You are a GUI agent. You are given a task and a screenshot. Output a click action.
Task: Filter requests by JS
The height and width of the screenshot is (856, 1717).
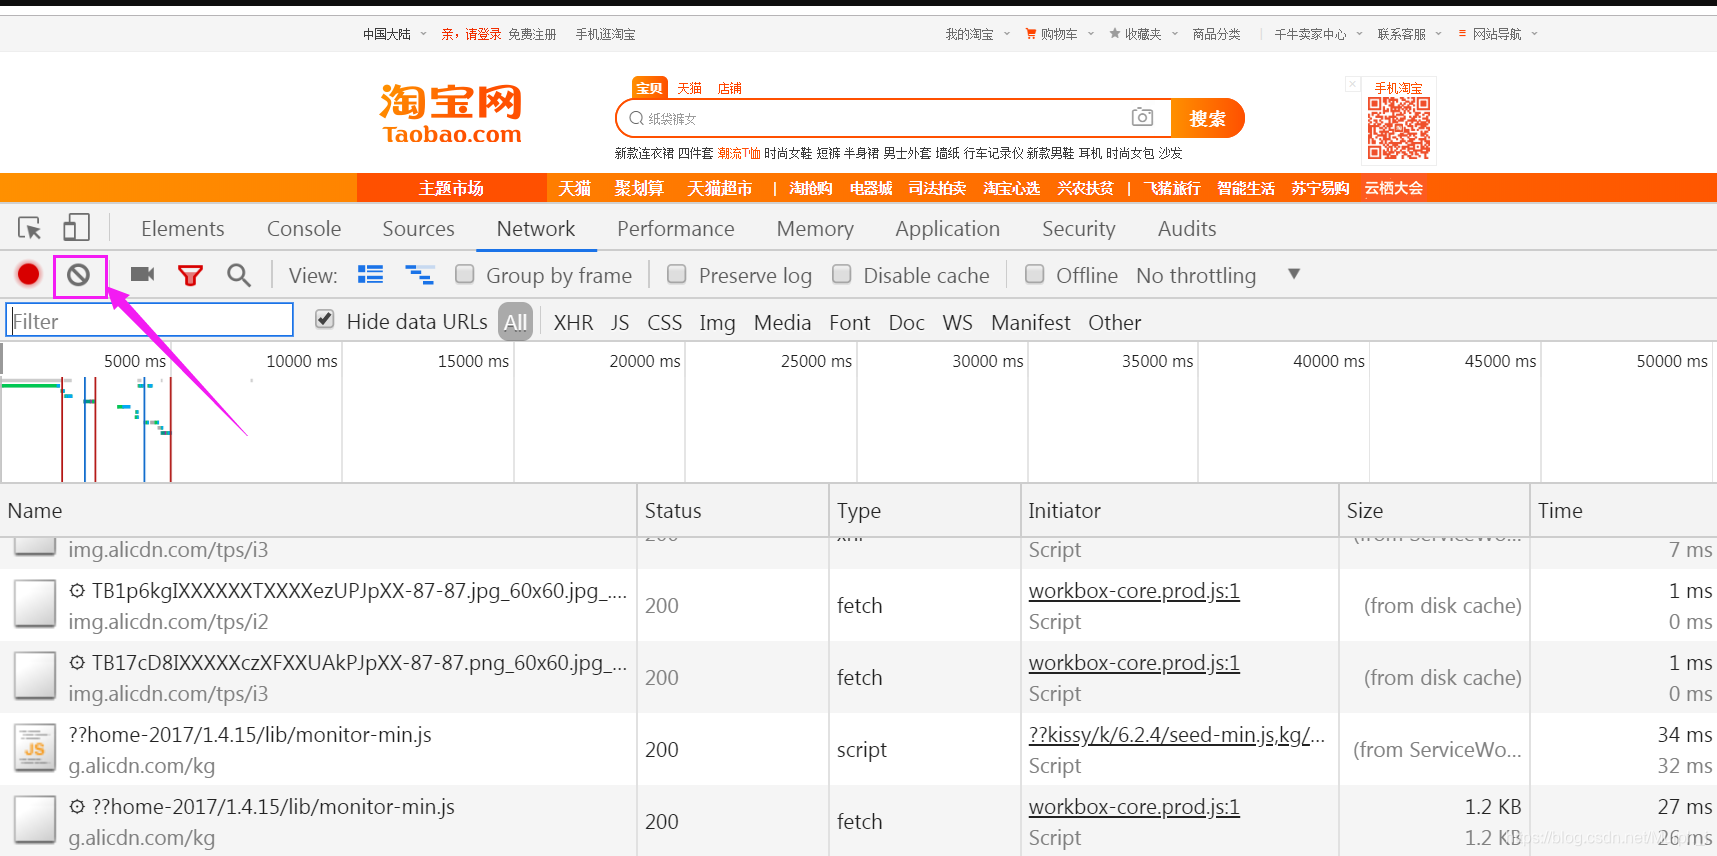(620, 322)
